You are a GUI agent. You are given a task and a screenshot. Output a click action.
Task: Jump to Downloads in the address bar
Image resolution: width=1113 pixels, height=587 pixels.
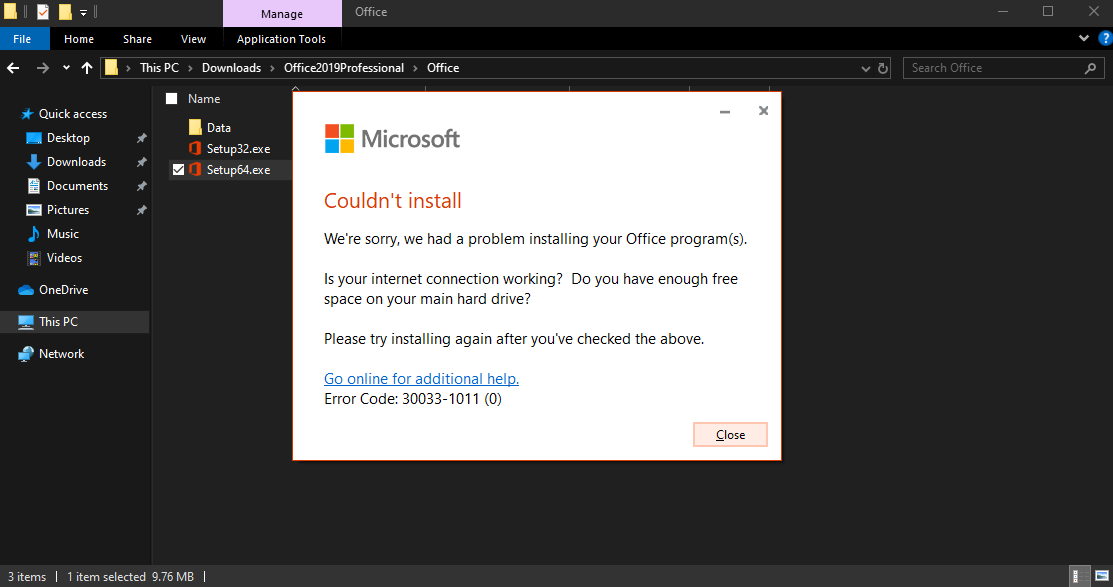(x=231, y=68)
